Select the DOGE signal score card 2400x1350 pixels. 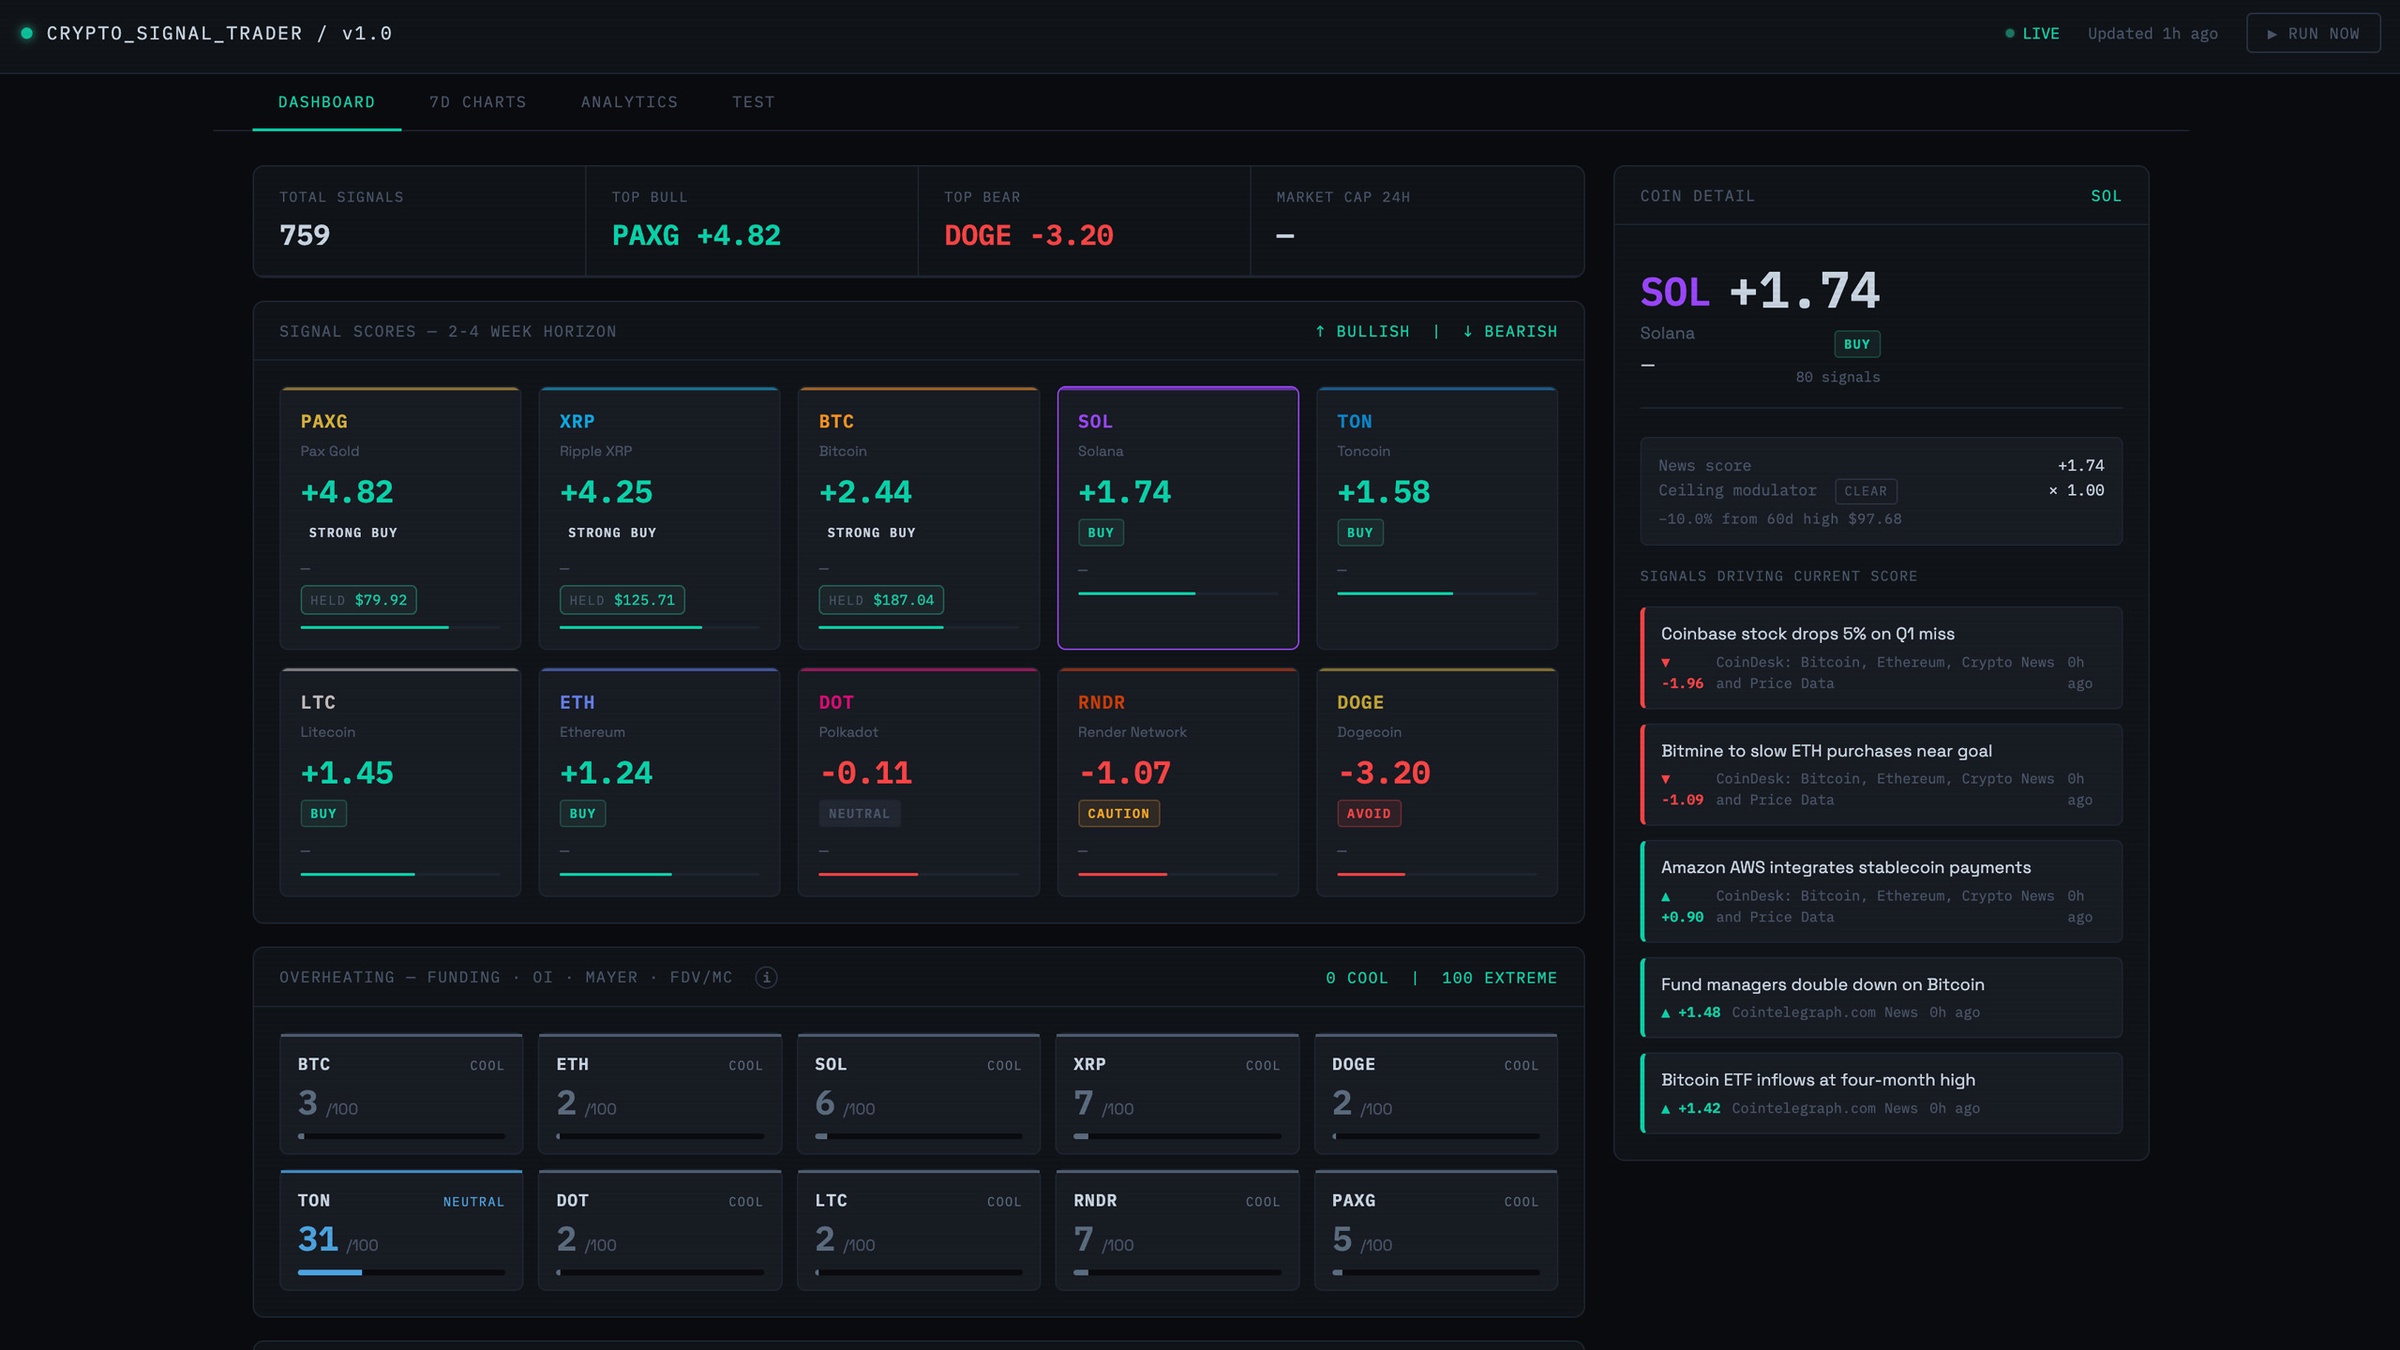pos(1437,782)
